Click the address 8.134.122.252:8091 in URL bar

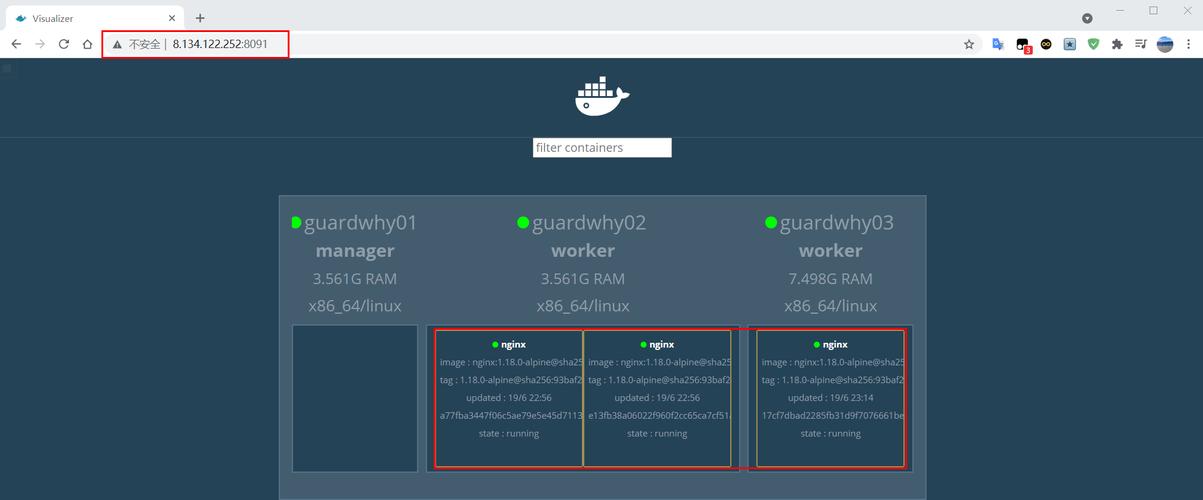(220, 44)
